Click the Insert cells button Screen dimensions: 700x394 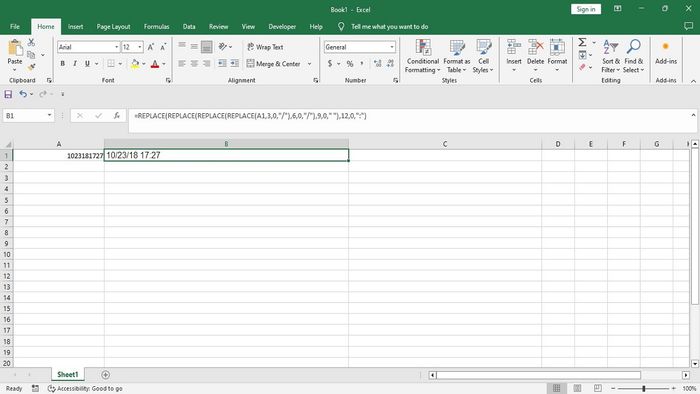[514, 56]
